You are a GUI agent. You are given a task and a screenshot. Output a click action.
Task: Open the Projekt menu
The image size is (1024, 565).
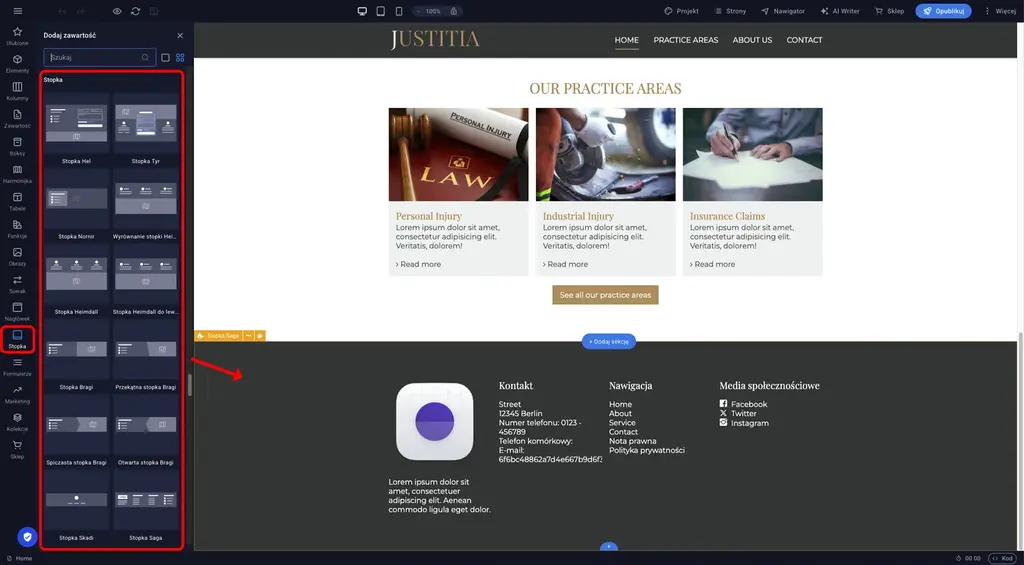(x=681, y=11)
